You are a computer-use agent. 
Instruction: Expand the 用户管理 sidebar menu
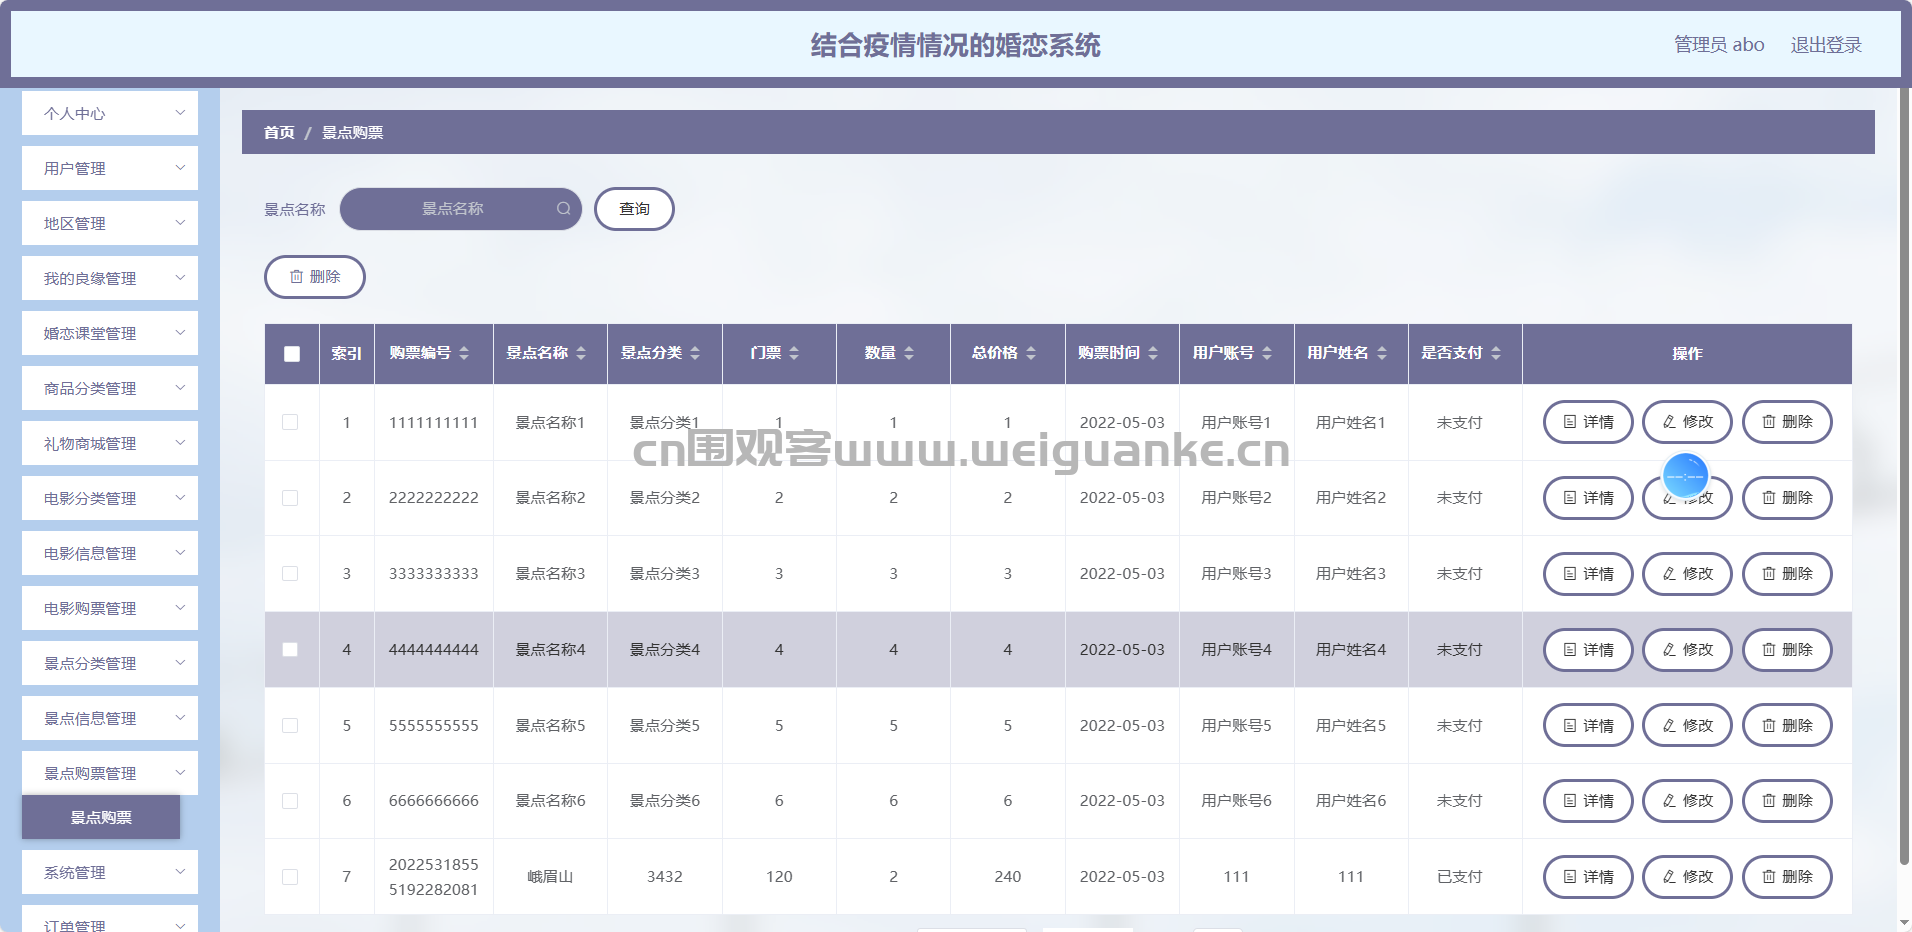(110, 169)
